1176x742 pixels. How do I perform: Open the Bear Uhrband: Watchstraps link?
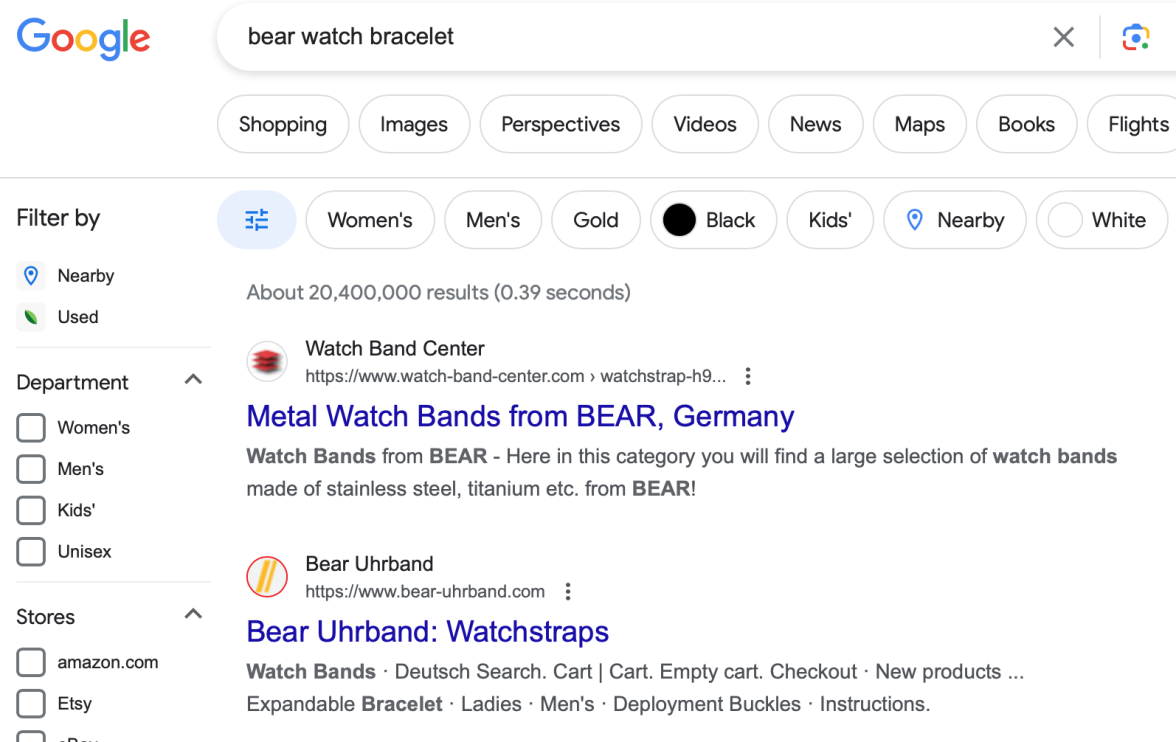point(427,632)
